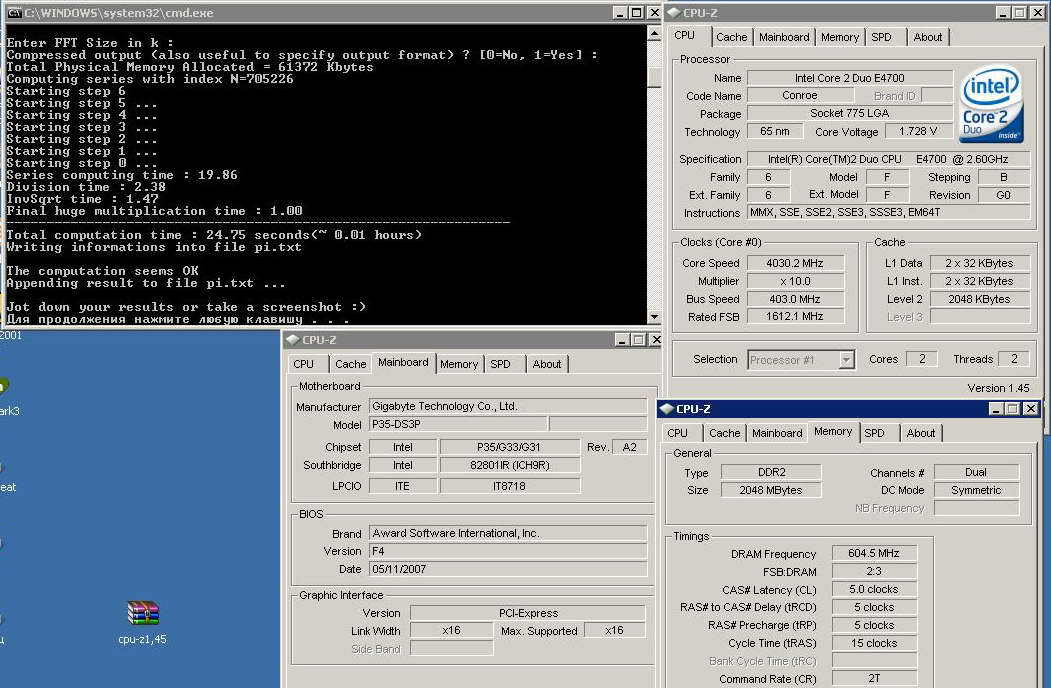
Task: Open Mainboard tab in bottom-right Memory CPU-Z window
Action: [777, 433]
